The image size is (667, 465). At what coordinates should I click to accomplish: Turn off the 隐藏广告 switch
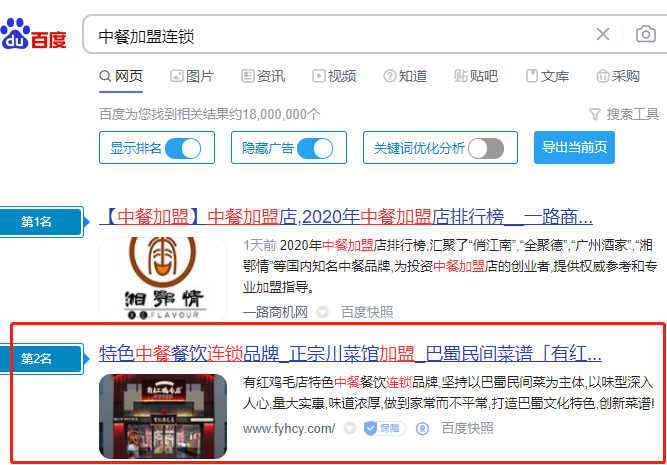315,148
